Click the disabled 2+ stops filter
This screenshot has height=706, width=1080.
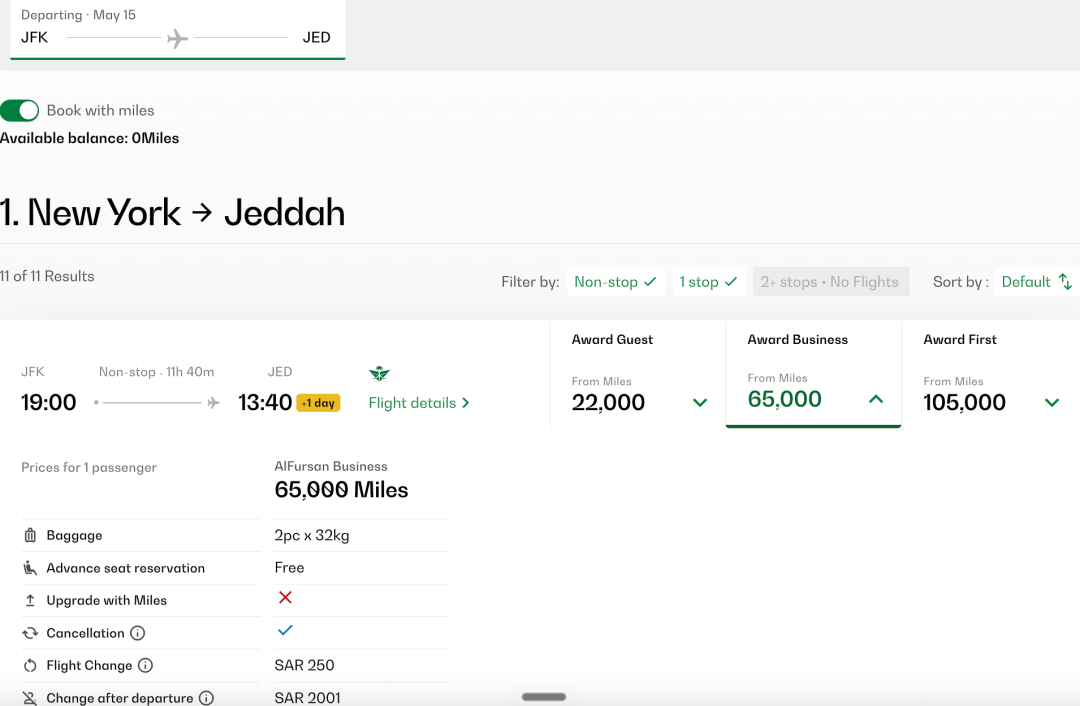coord(831,282)
